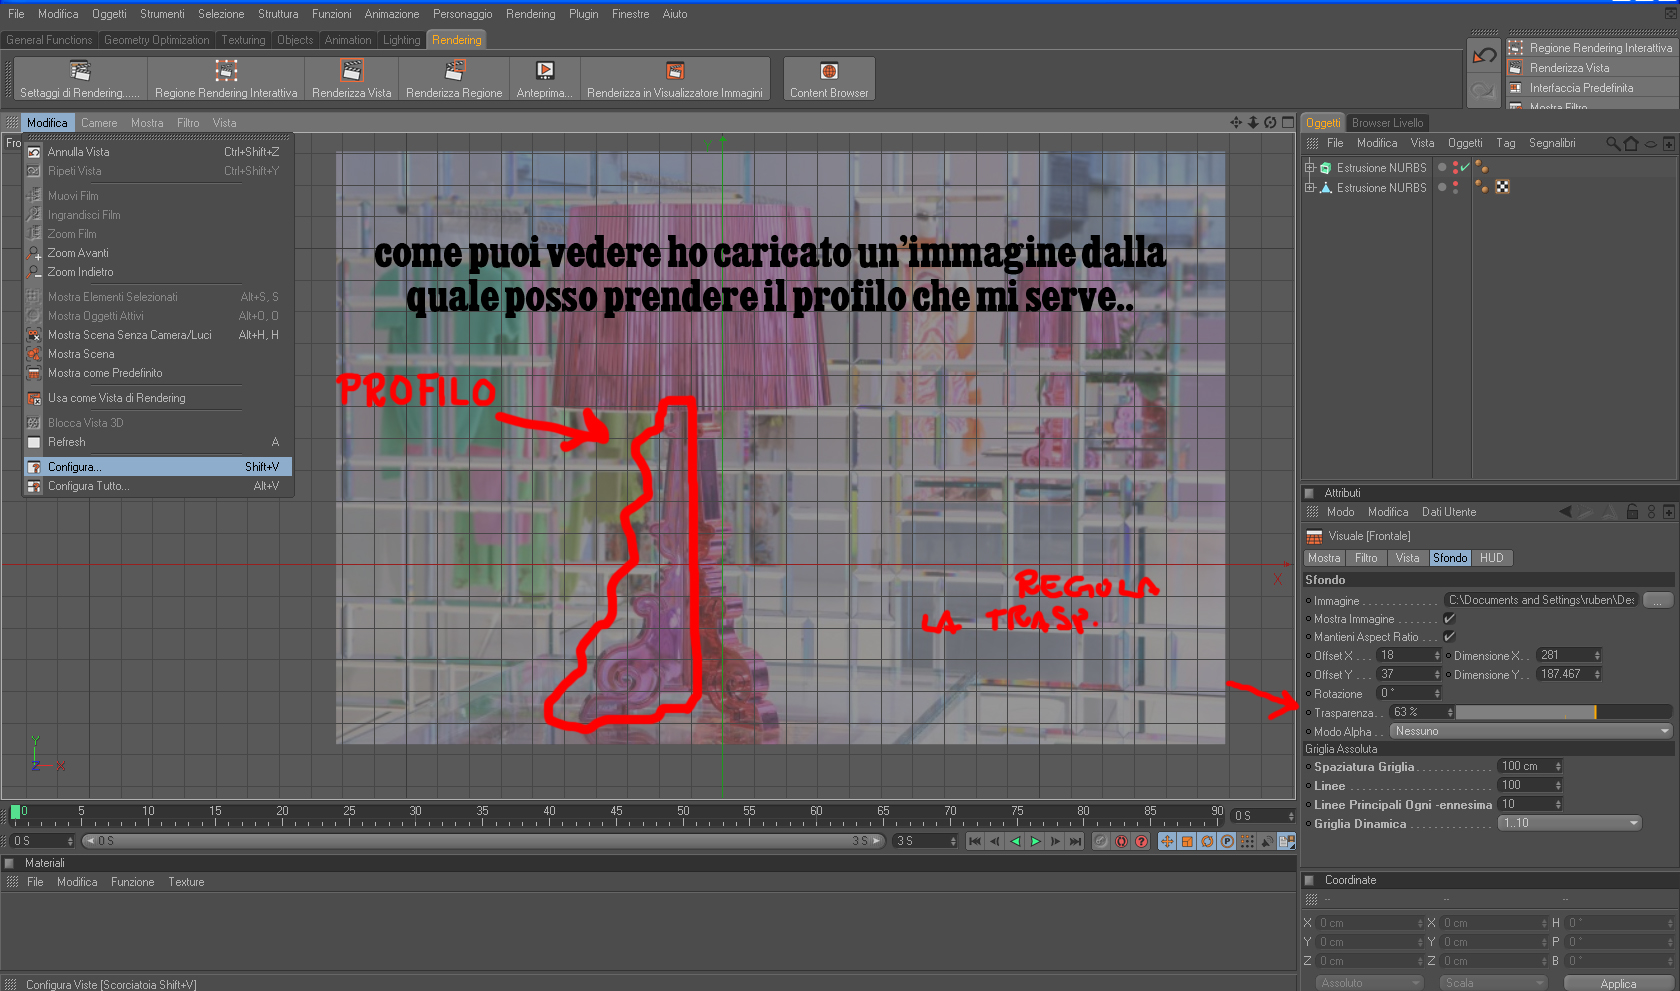Image resolution: width=1680 pixels, height=991 pixels.
Task: Click the play forward timeline button
Action: (1035, 841)
